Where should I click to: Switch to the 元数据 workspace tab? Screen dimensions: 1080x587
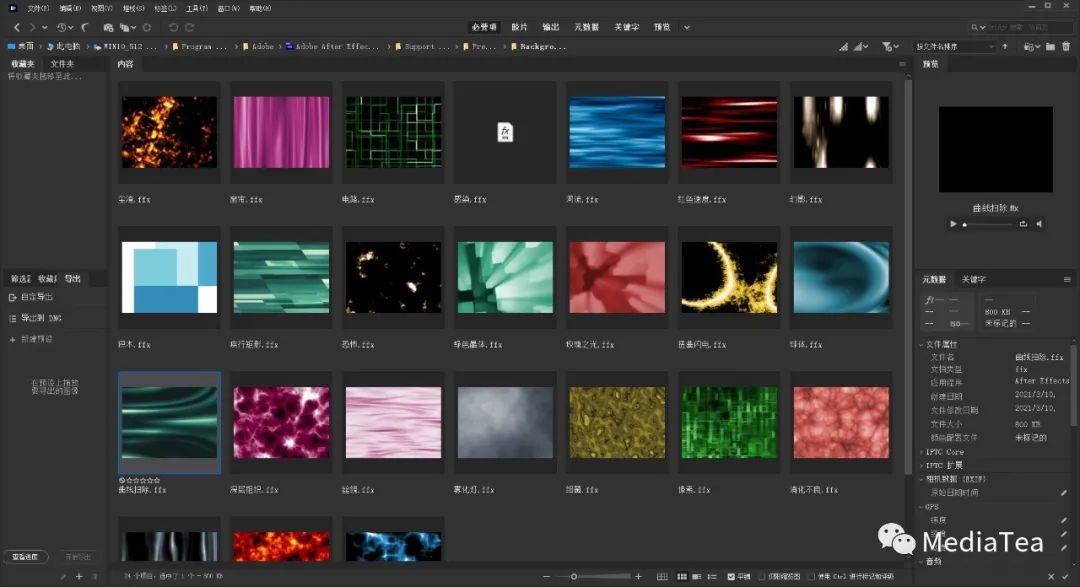[586, 27]
